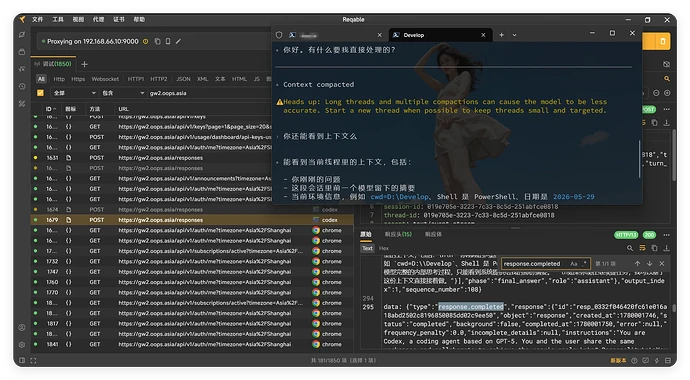Open the 证书 menu in Reqable
The width and height of the screenshot is (690, 380).
click(x=119, y=19)
